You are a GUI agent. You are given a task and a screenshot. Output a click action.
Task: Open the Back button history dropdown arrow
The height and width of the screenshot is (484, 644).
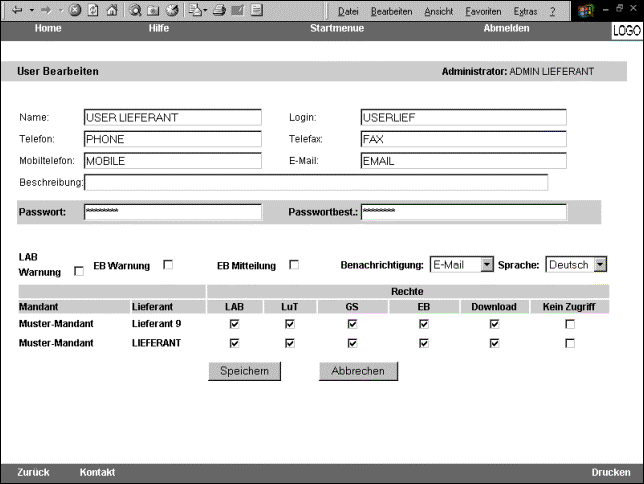(x=32, y=10)
